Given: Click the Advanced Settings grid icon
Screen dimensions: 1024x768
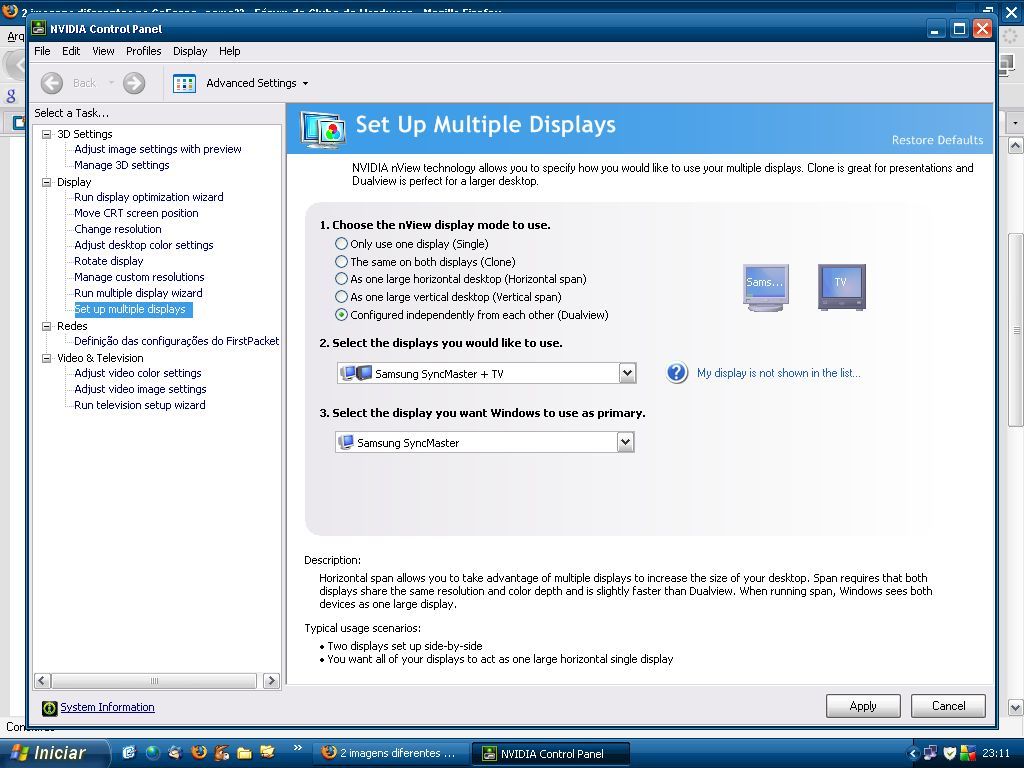Looking at the screenshot, I should coord(184,83).
